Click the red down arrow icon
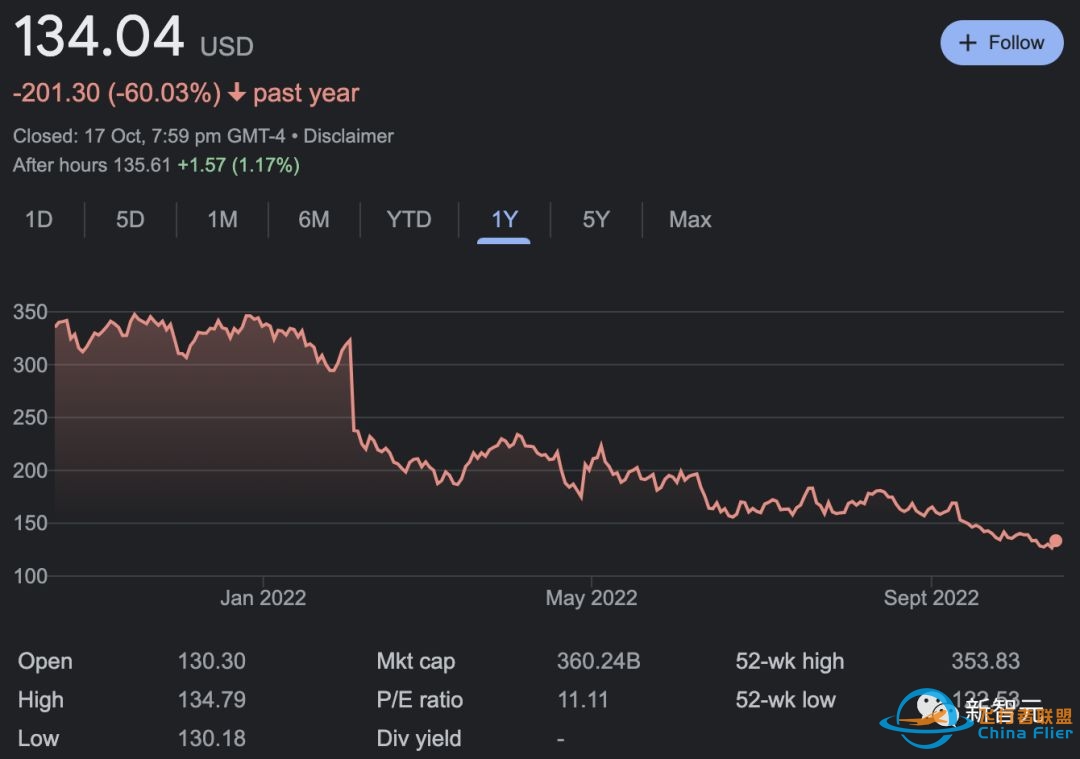Viewport: 1080px width, 759px height. coord(237,93)
